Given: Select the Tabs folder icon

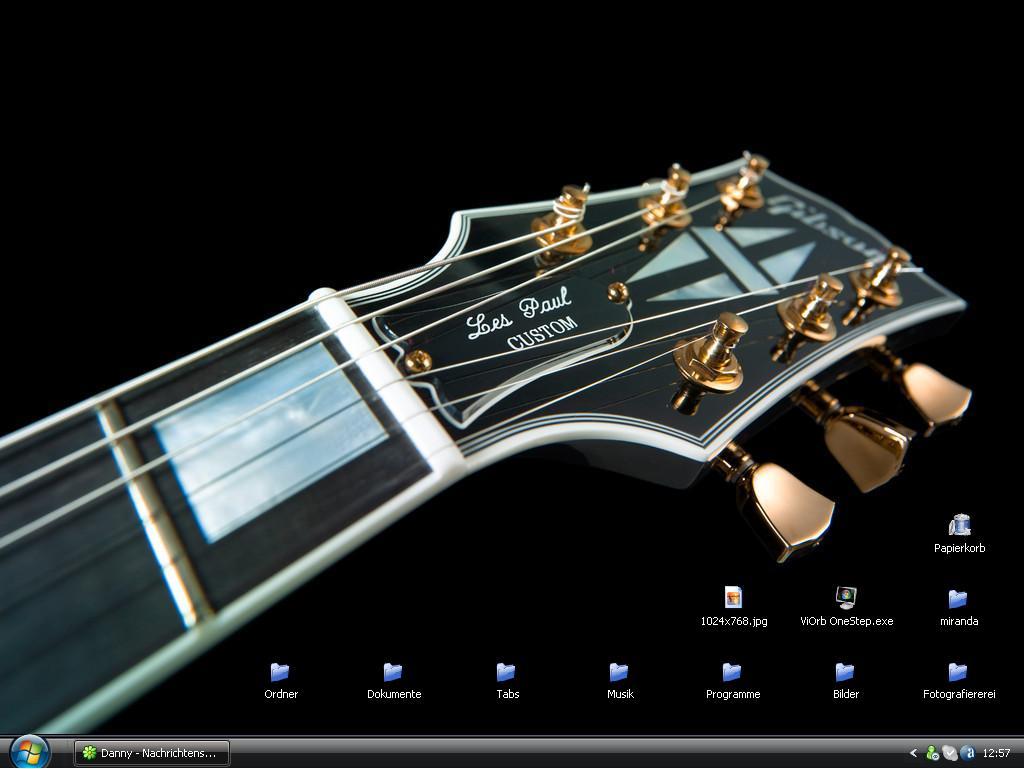Looking at the screenshot, I should point(506,672).
